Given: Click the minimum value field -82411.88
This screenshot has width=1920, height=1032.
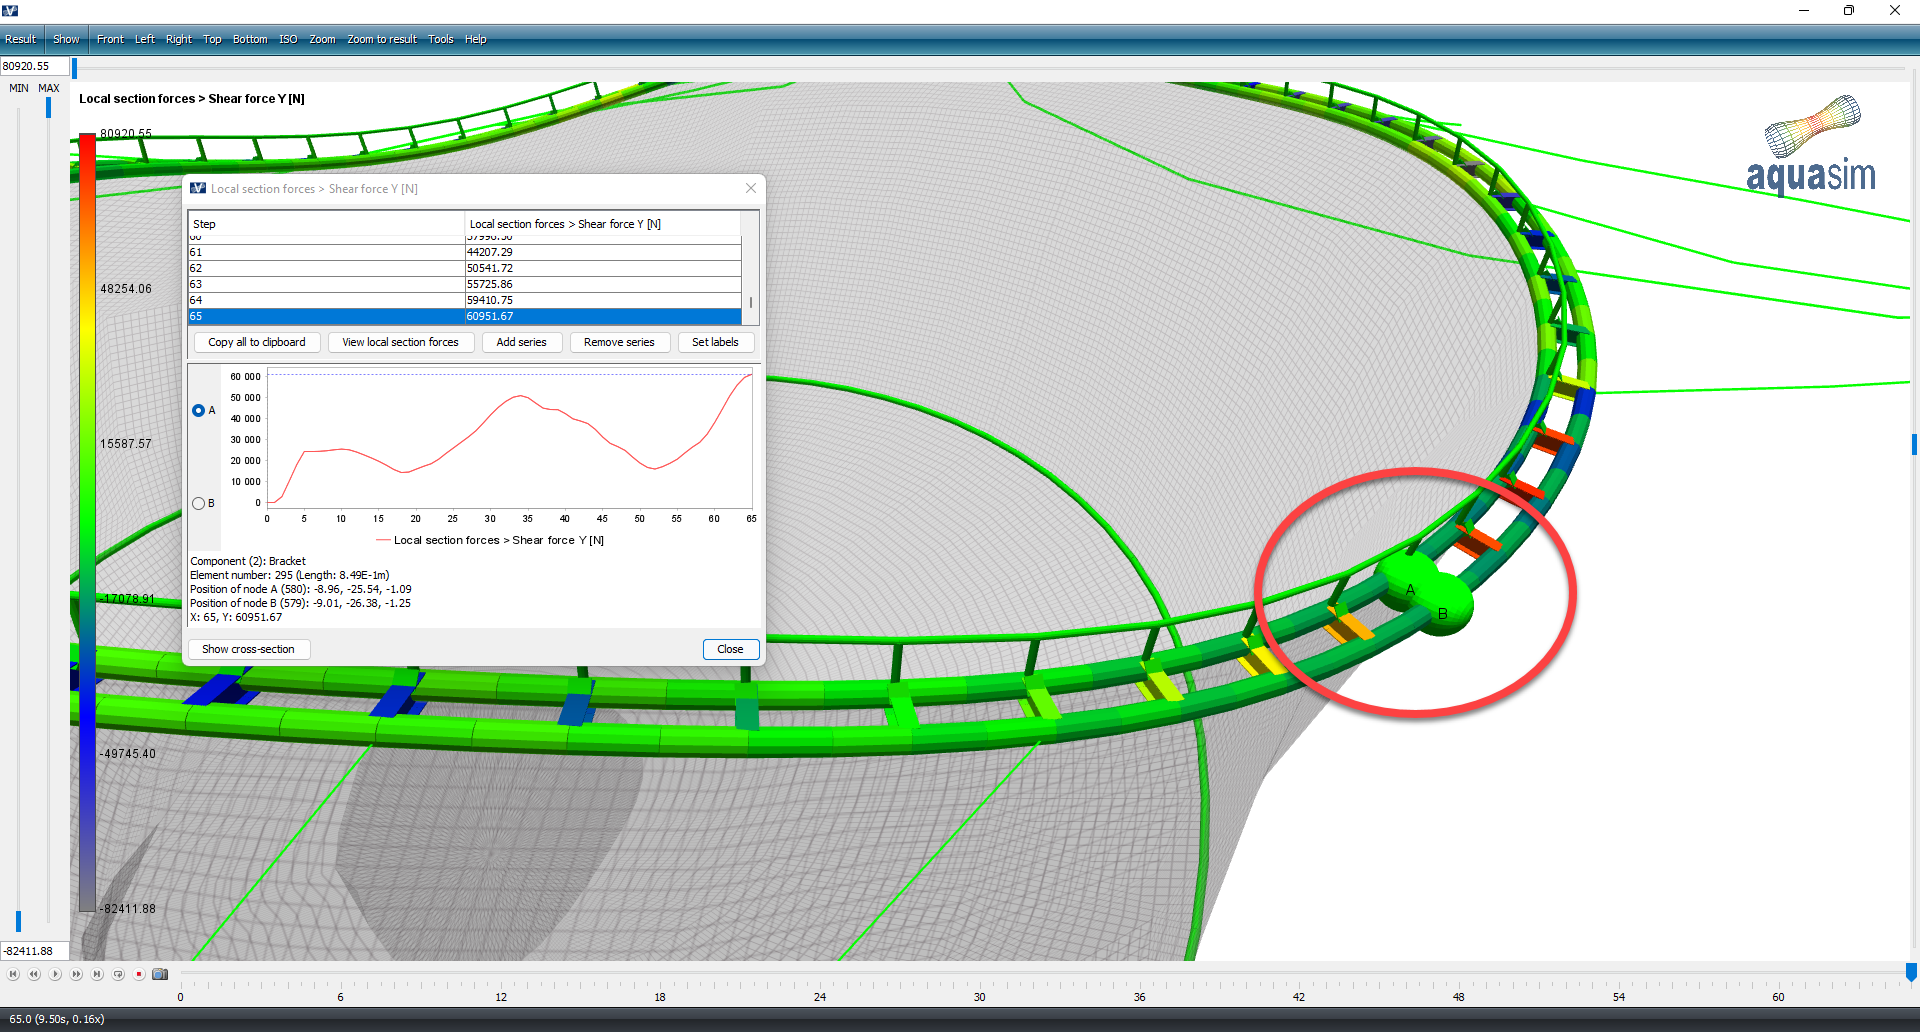Looking at the screenshot, I should point(35,951).
